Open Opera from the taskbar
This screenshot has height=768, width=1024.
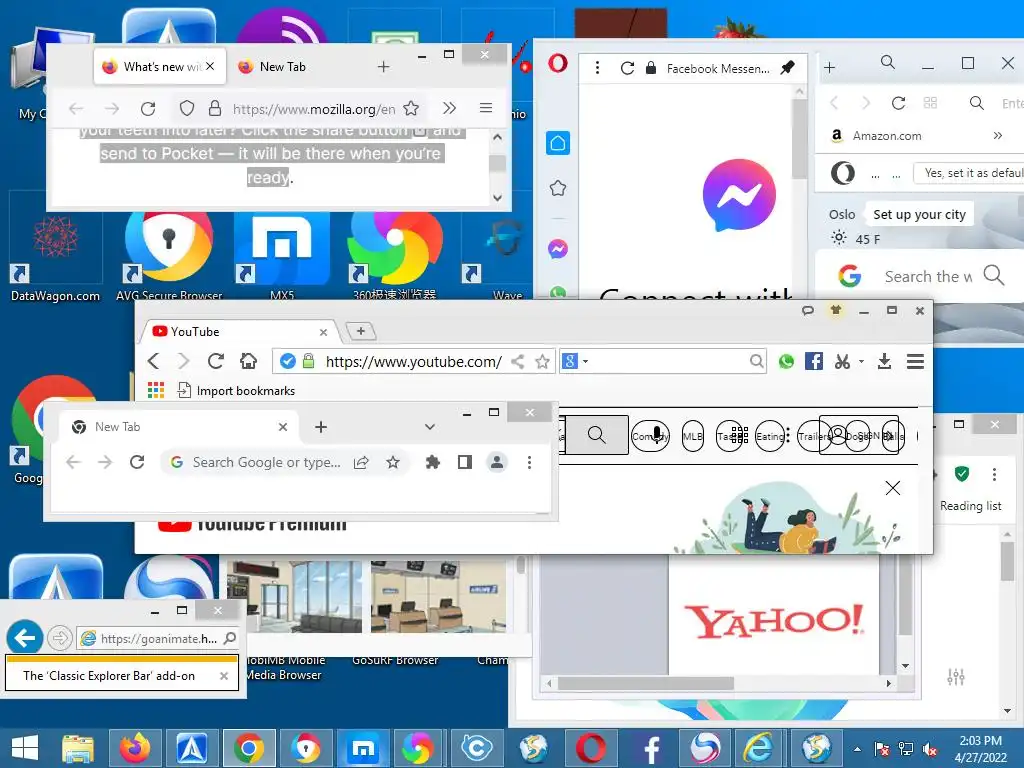click(x=590, y=747)
